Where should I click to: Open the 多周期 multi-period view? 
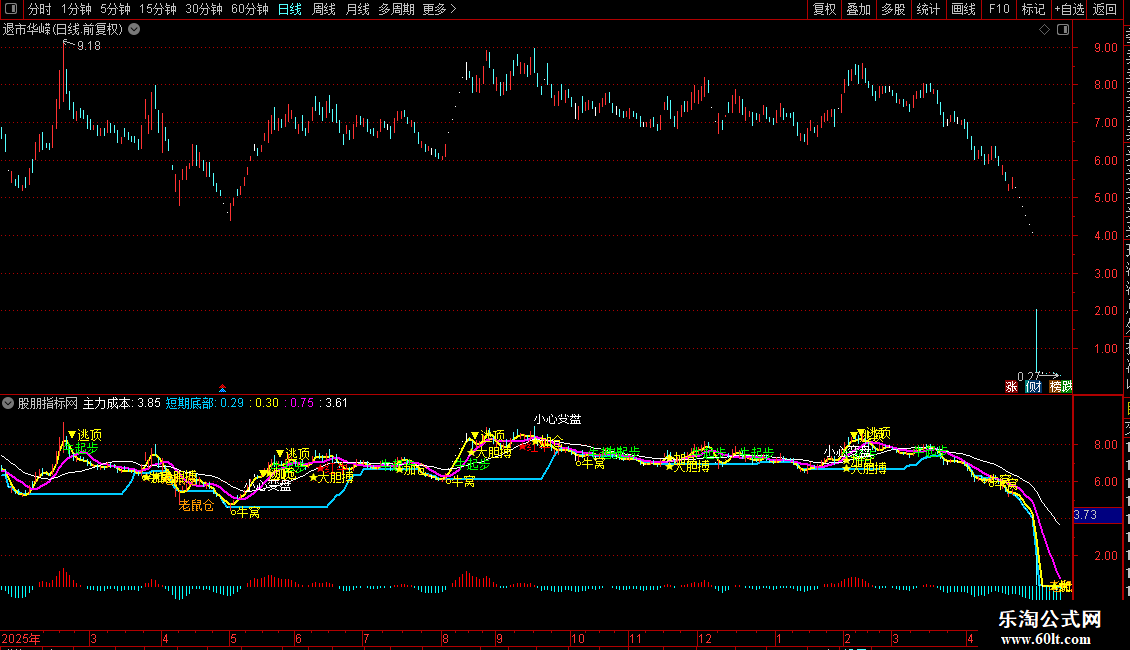point(396,9)
